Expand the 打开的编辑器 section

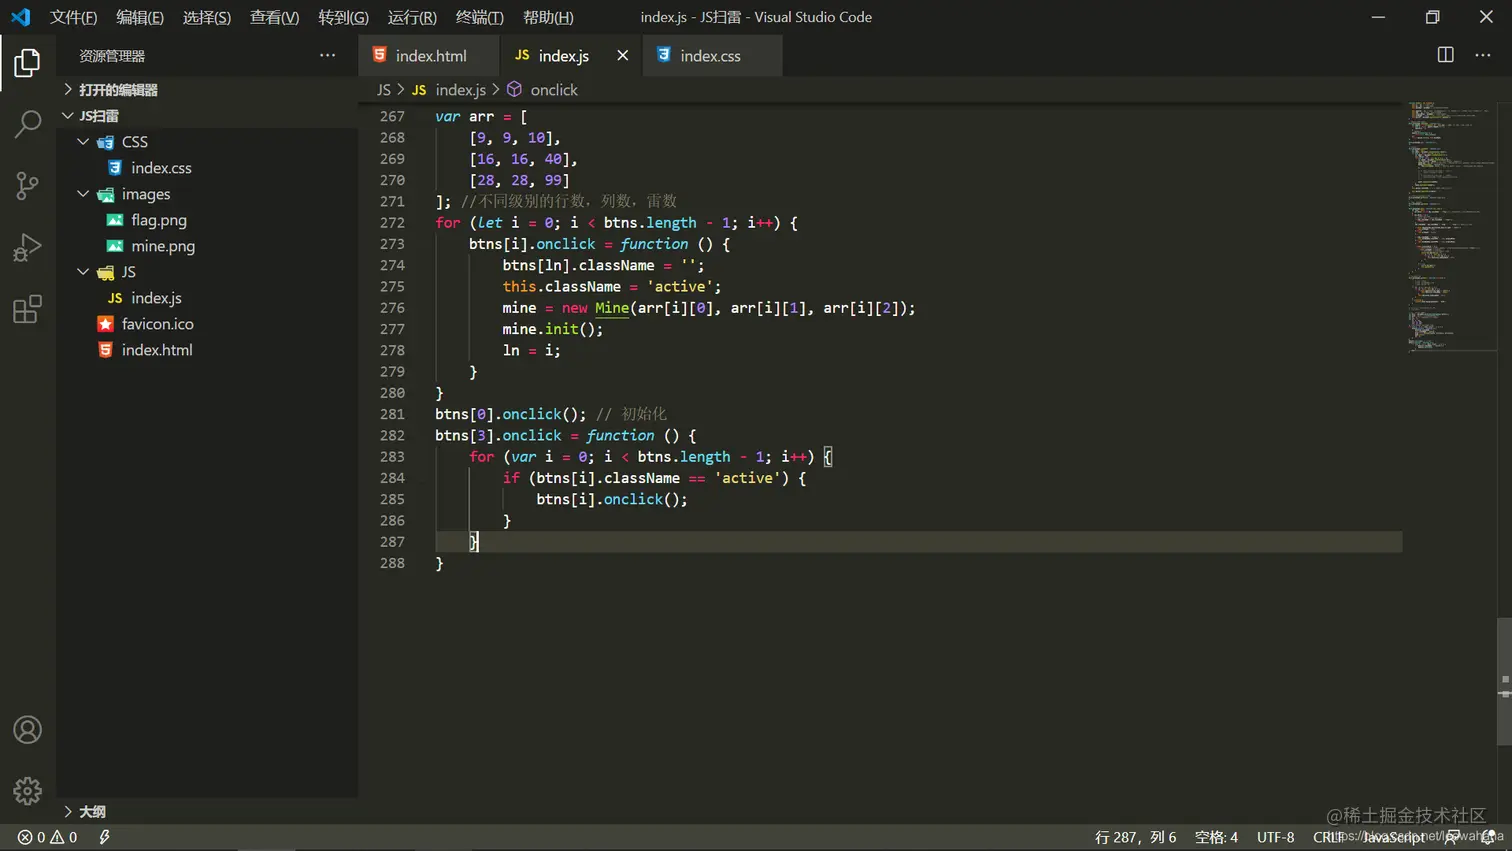click(x=118, y=90)
